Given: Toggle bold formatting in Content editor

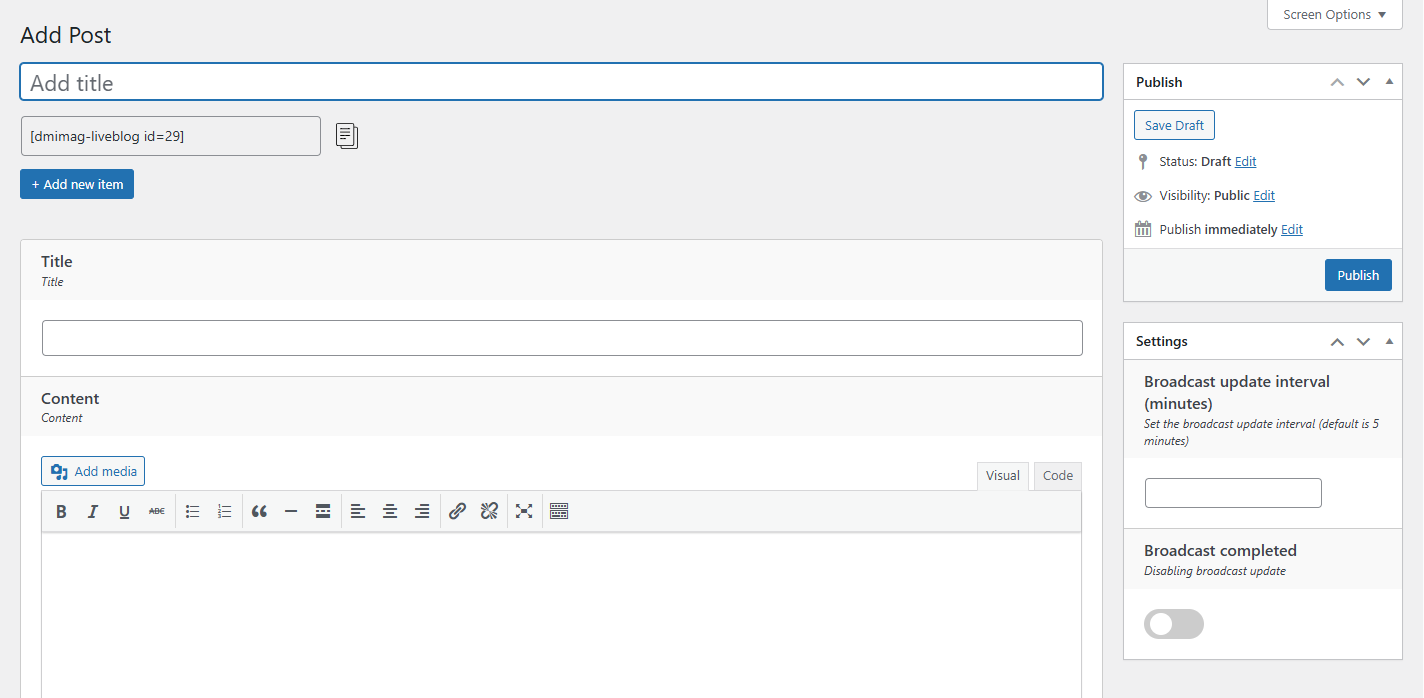Looking at the screenshot, I should coord(61,511).
